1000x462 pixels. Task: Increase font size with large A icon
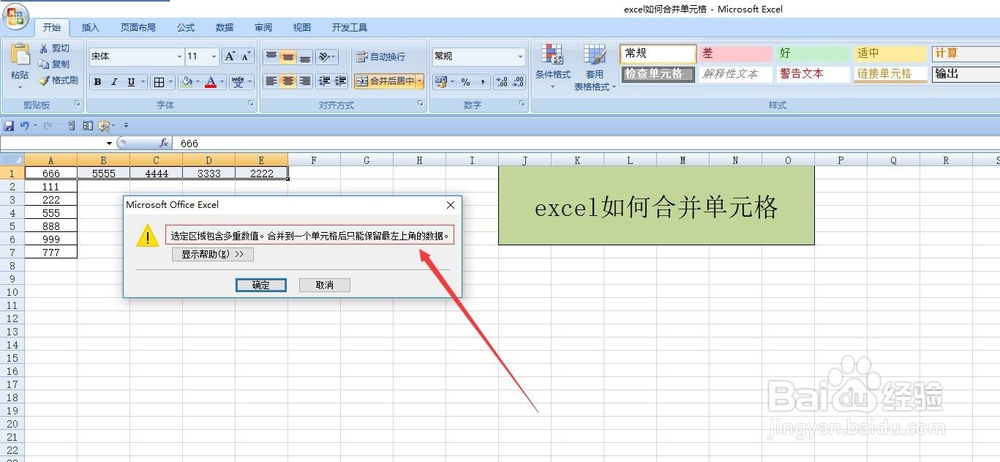[230, 56]
